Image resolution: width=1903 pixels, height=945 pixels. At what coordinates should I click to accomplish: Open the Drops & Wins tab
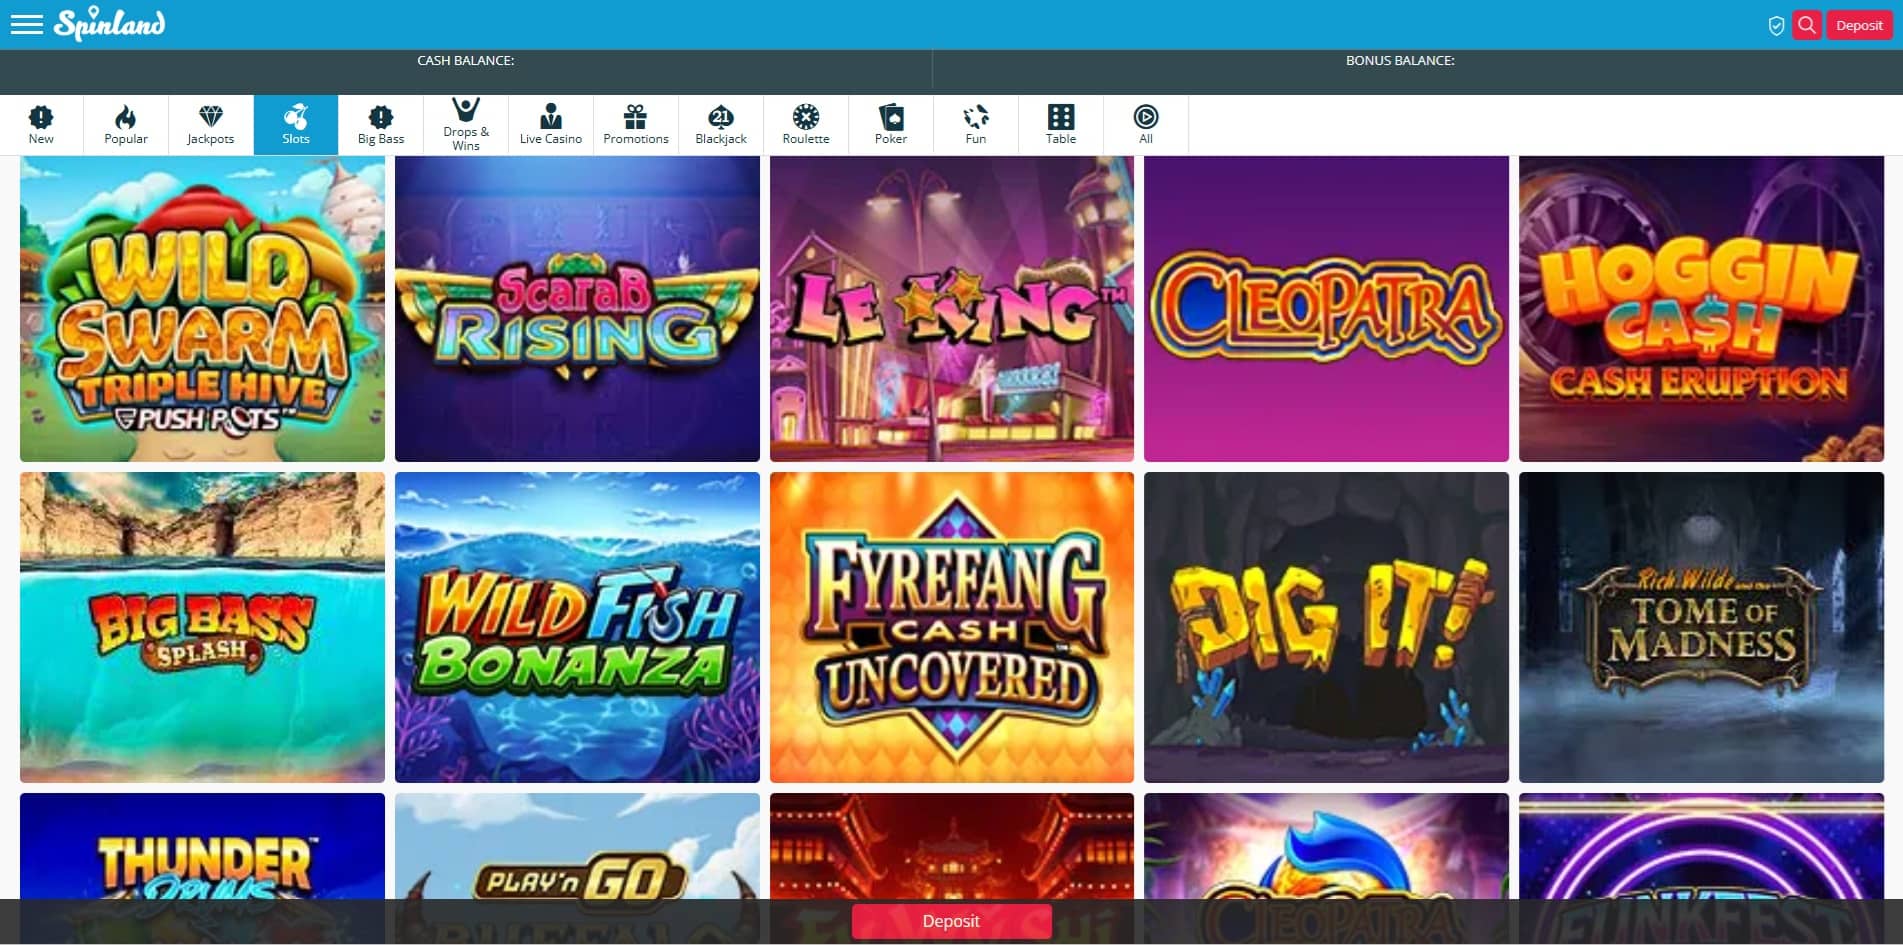click(466, 125)
